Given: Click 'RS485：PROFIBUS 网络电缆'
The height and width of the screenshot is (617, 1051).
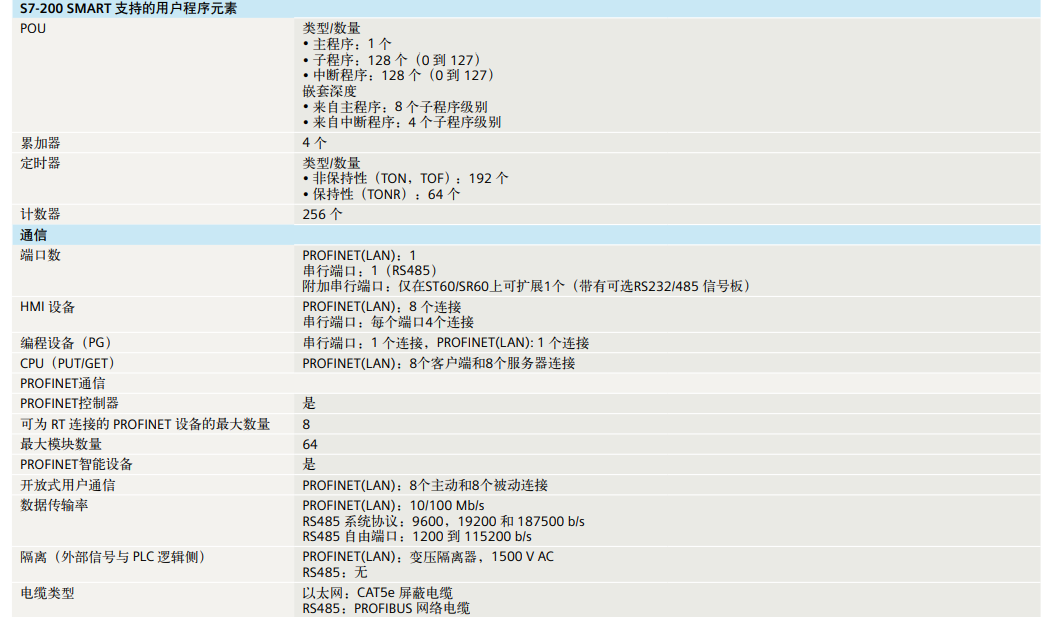Looking at the screenshot, I should coord(386,608).
